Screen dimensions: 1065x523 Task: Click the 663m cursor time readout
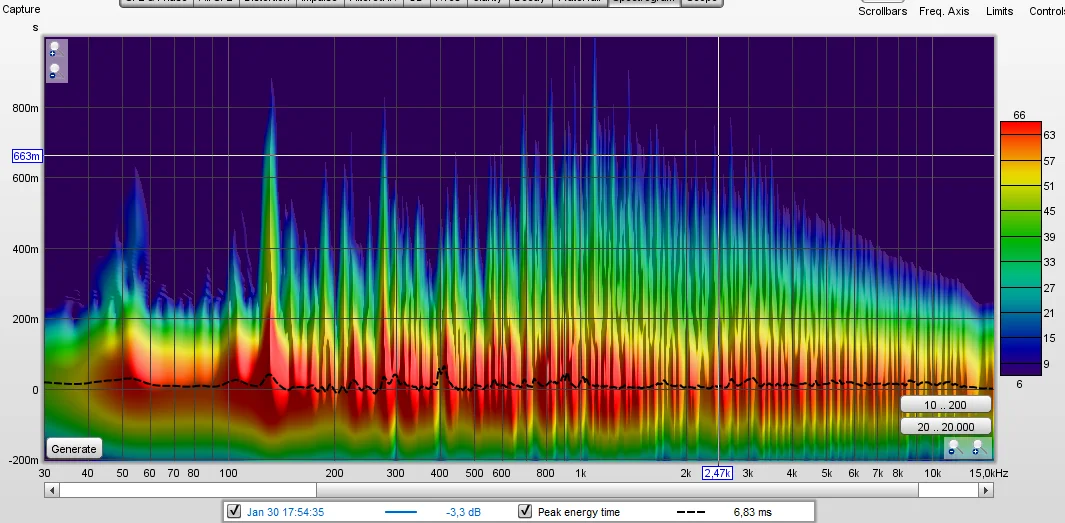pos(27,156)
